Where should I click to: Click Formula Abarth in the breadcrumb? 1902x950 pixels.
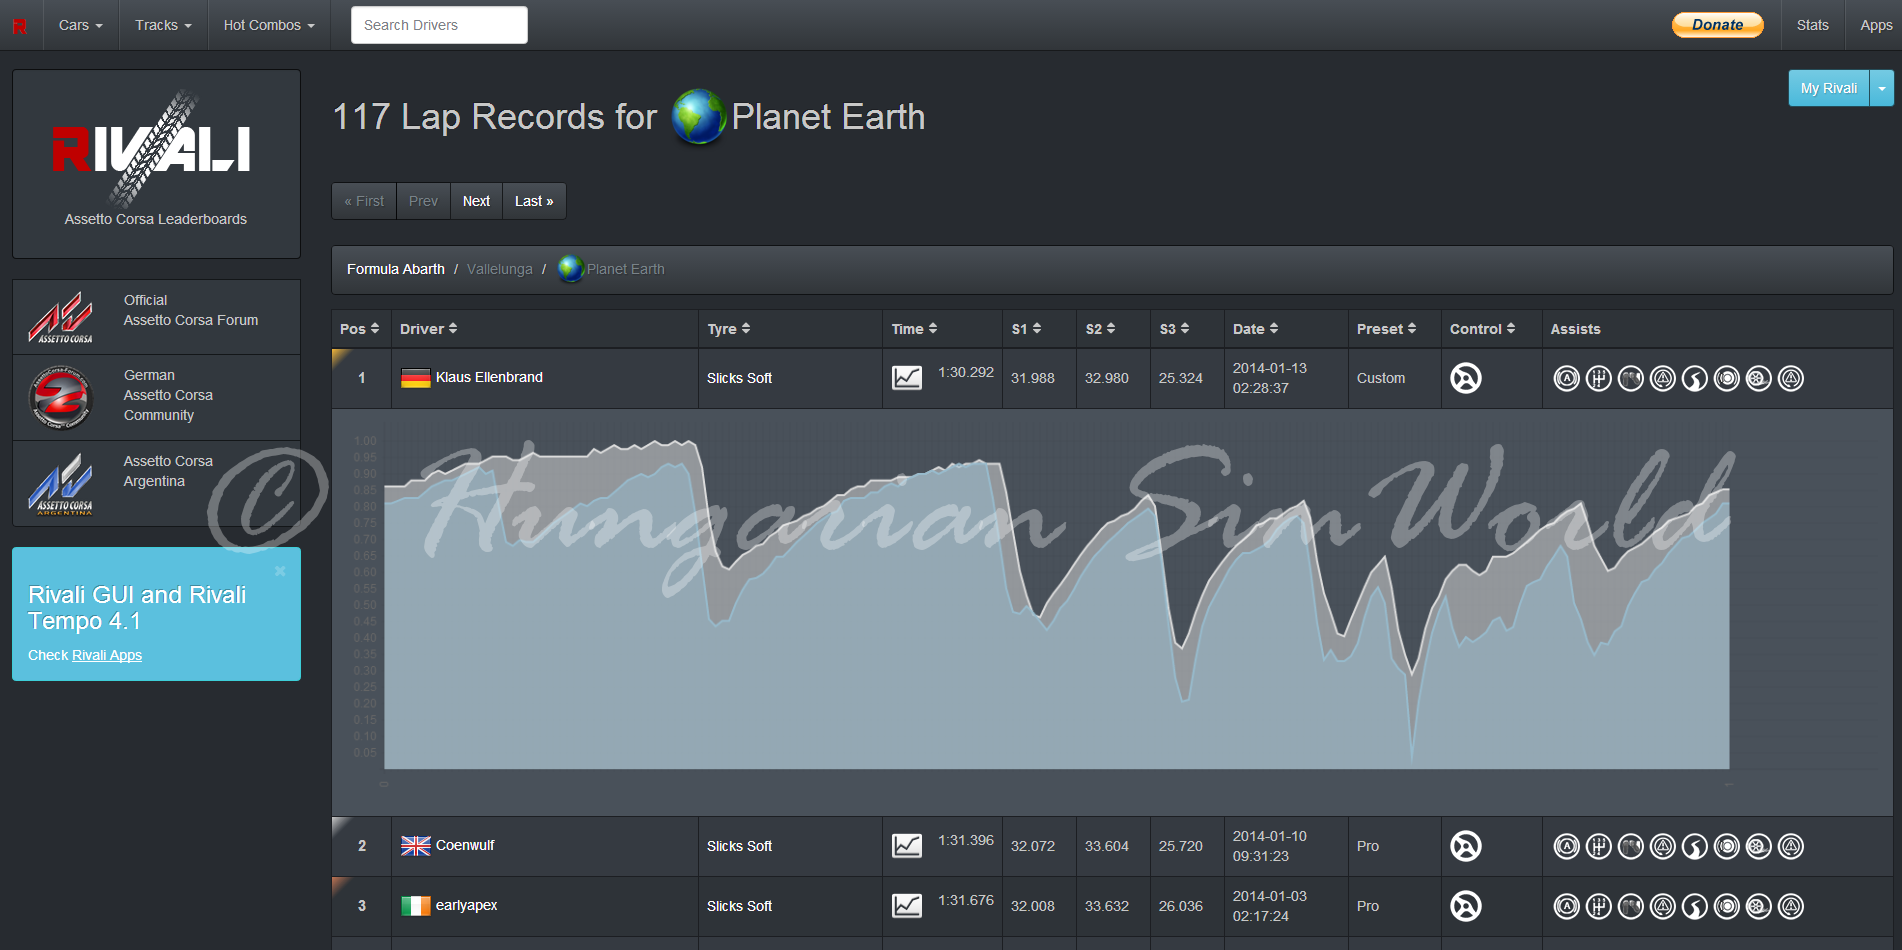point(396,269)
